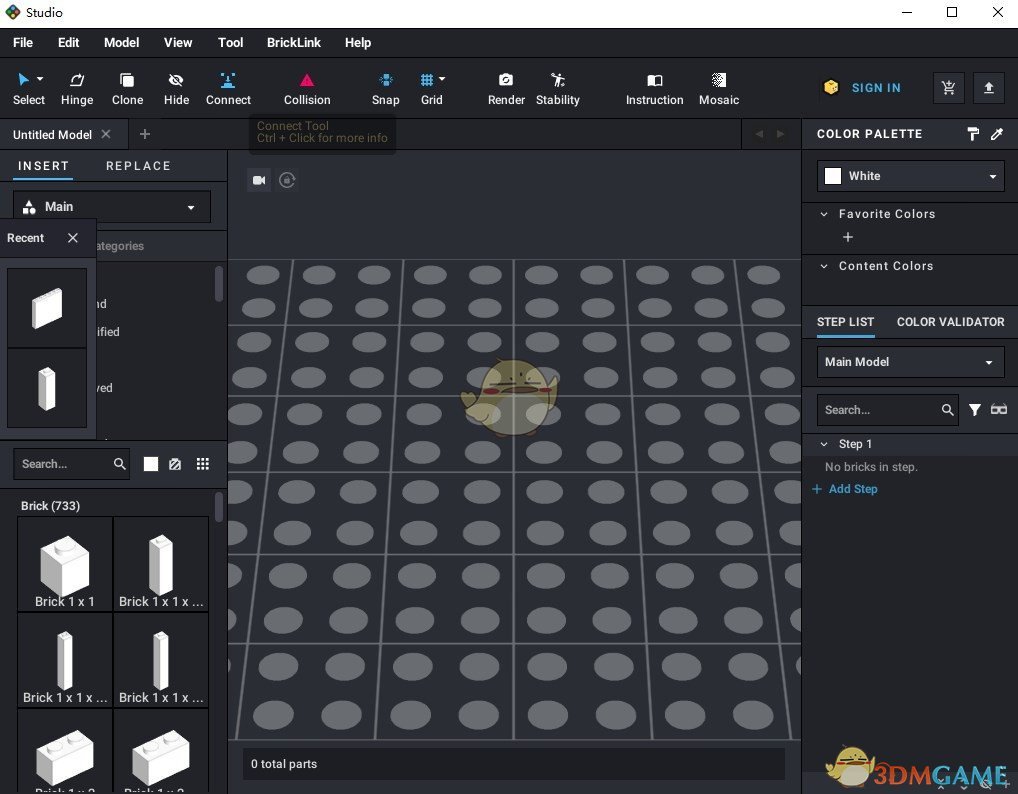Toggle the Grid display
This screenshot has width=1018, height=794.
430,88
